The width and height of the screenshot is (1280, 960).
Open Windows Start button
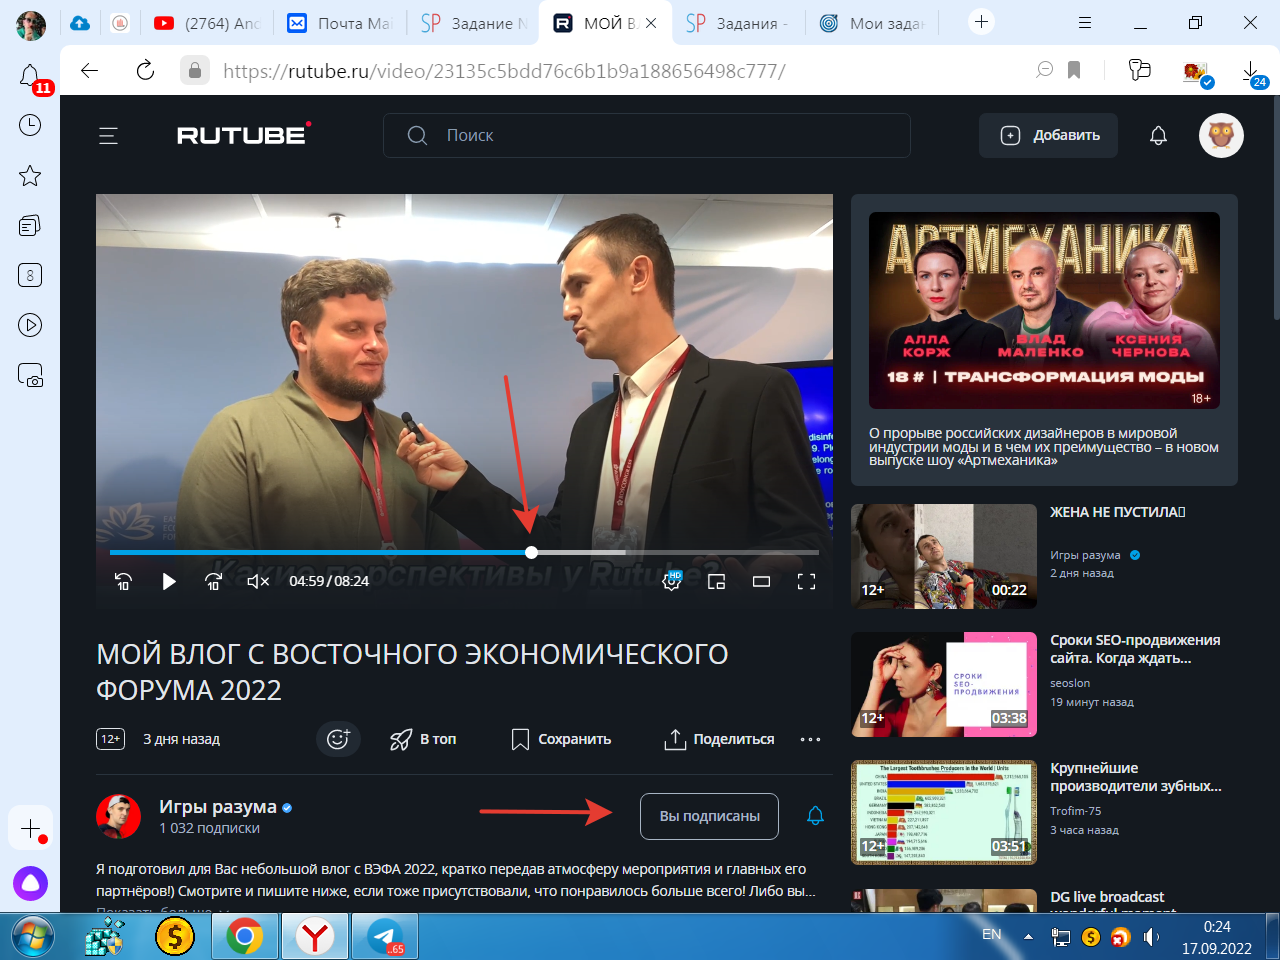coord(31,938)
